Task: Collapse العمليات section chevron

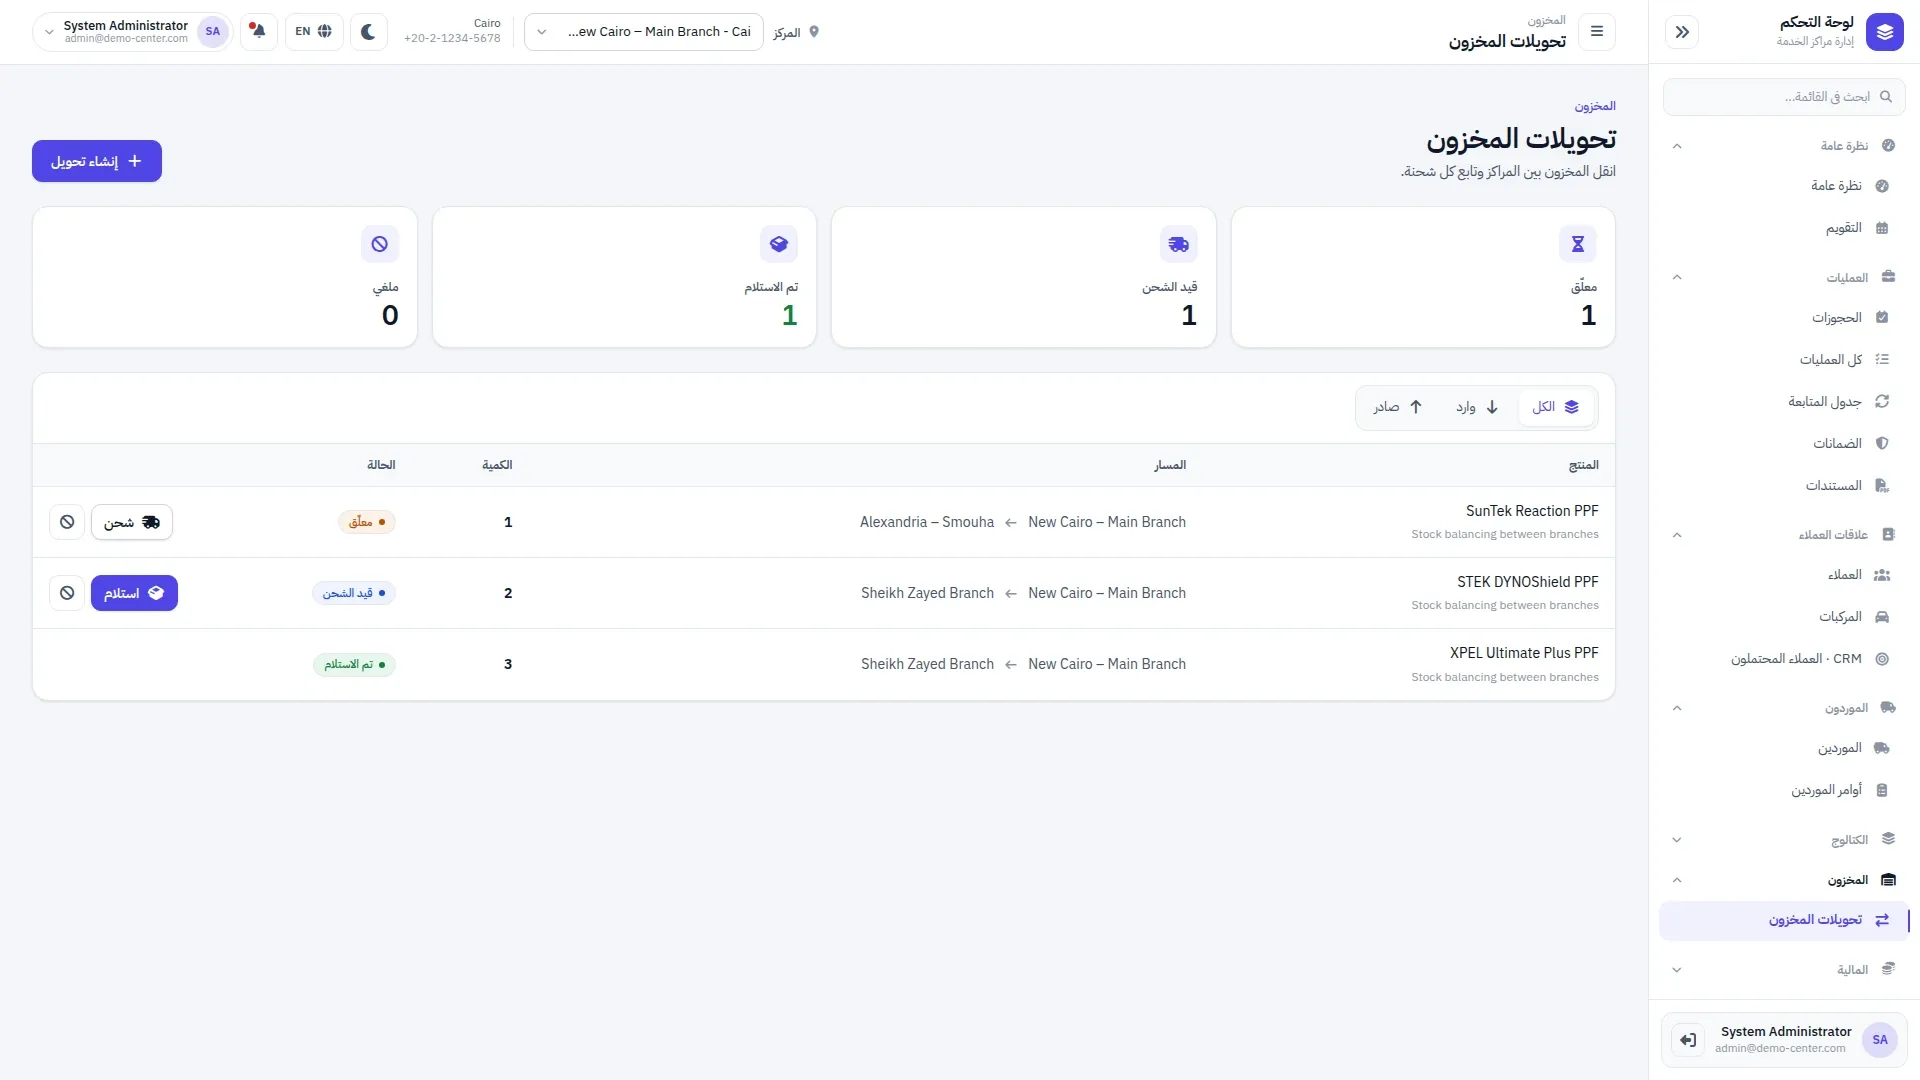Action: click(x=1677, y=277)
